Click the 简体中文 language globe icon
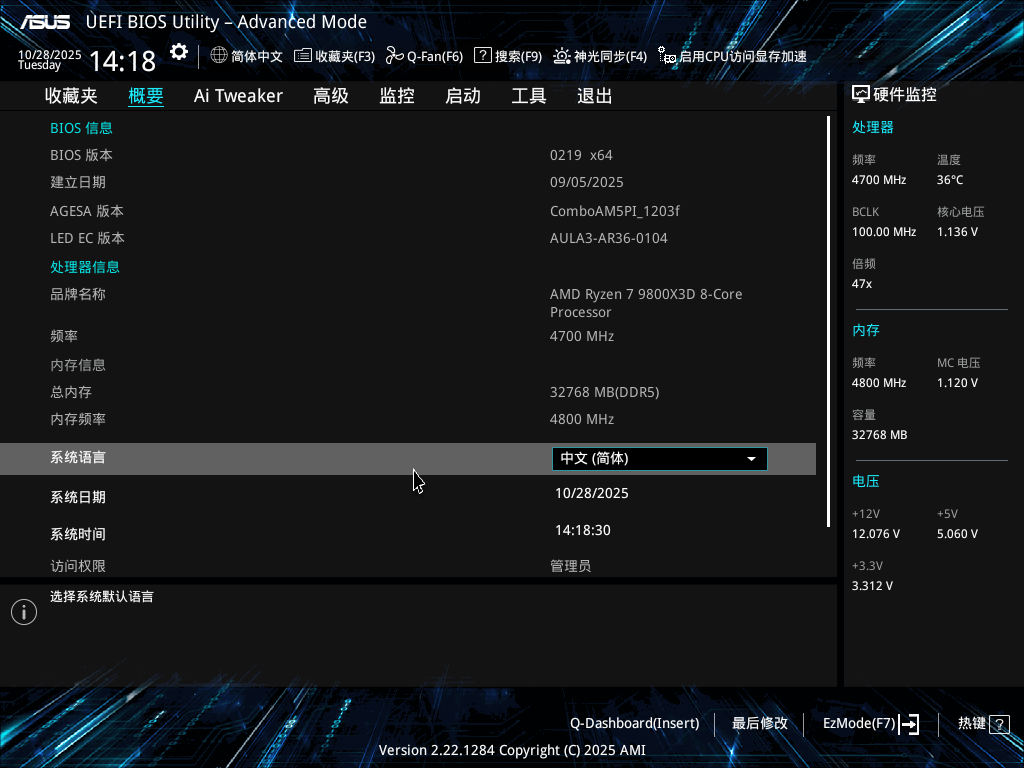Image resolution: width=1024 pixels, height=768 pixels. (x=219, y=56)
